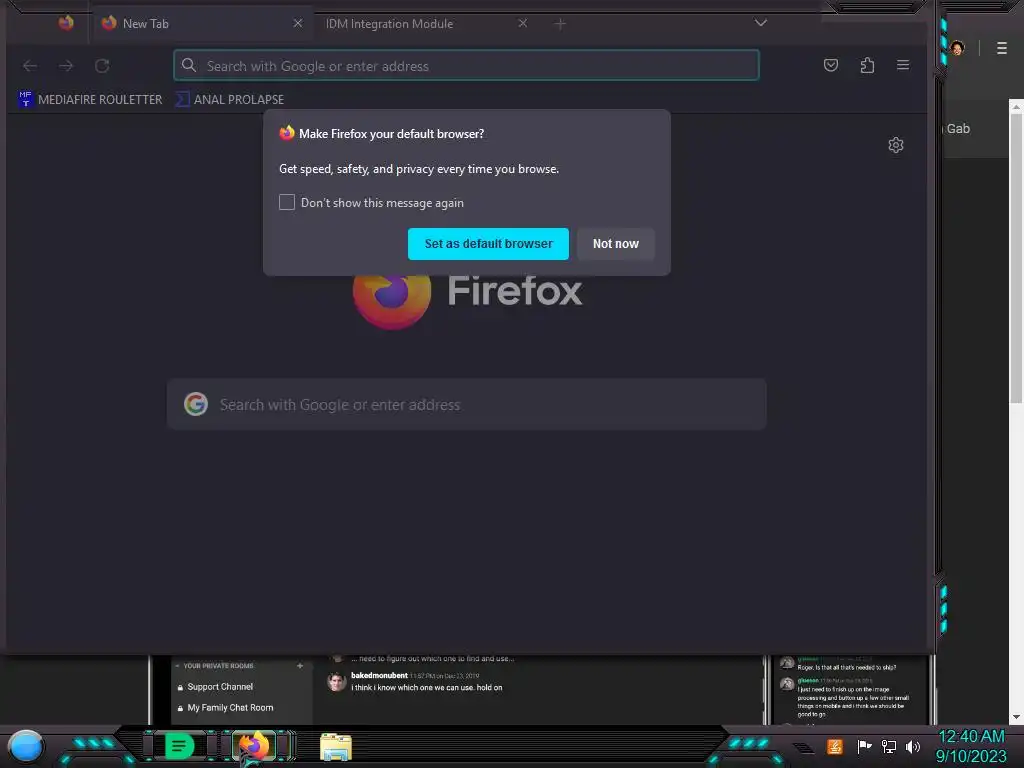Switch to the New Tab tab
This screenshot has width=1024, height=768.
coord(201,24)
